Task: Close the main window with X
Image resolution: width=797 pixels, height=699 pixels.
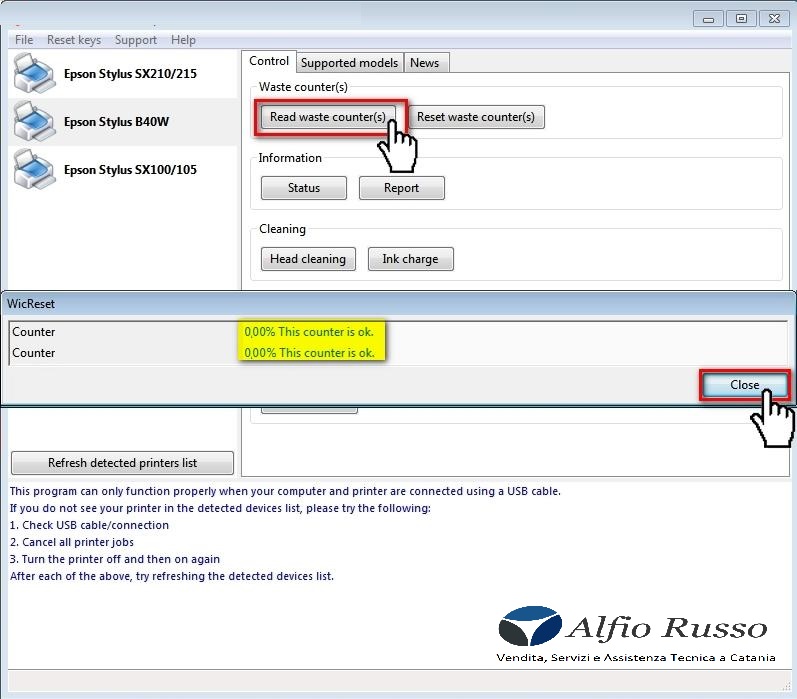Action: click(x=774, y=19)
